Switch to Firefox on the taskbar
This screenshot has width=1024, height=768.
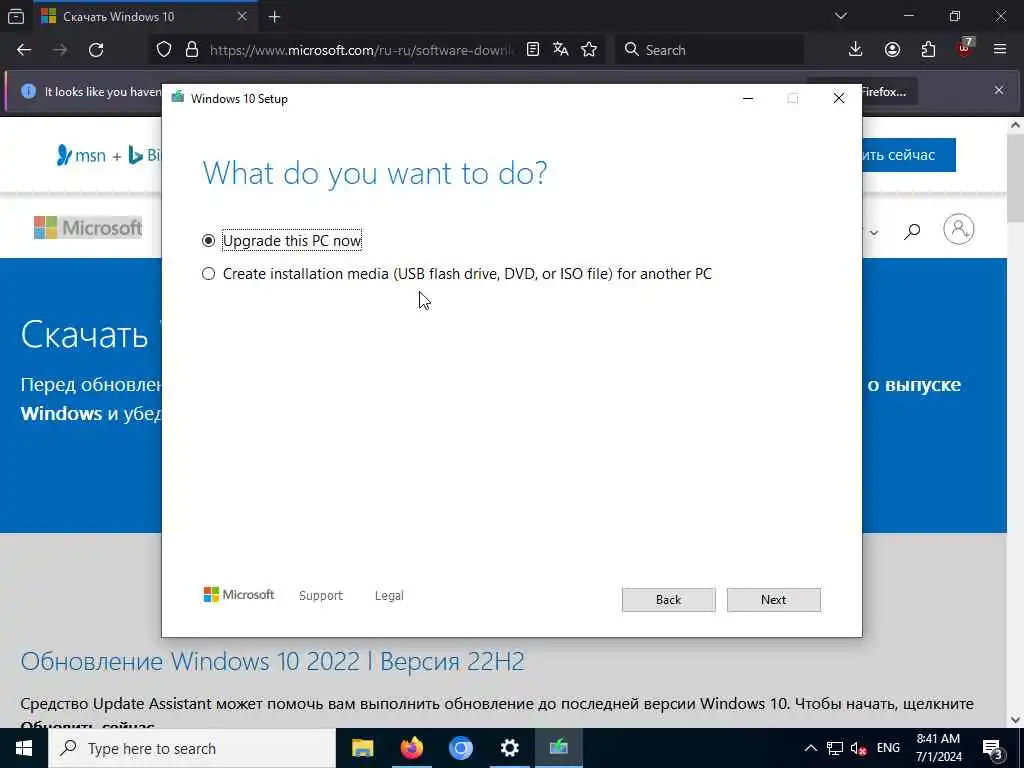[411, 748]
